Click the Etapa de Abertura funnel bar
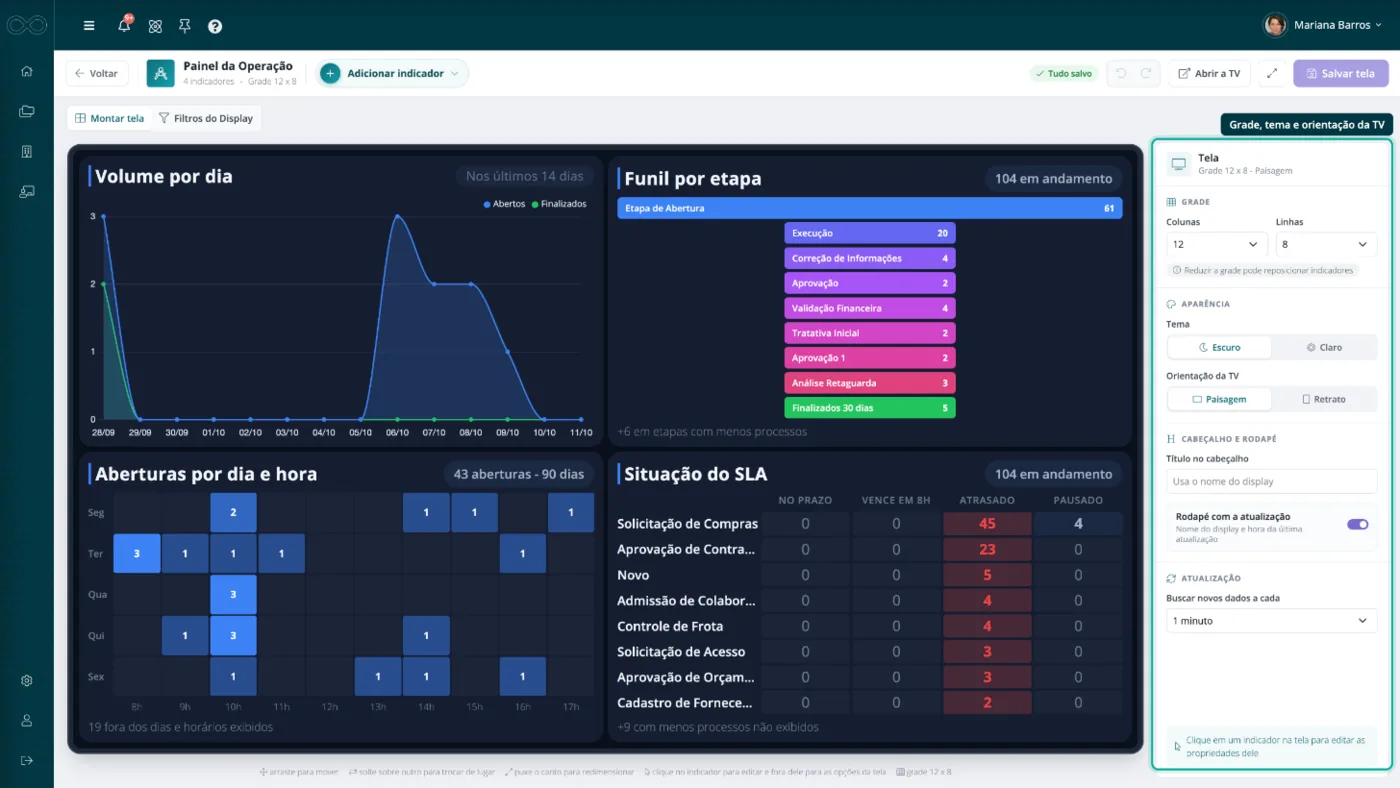The height and width of the screenshot is (788, 1400). click(x=869, y=208)
